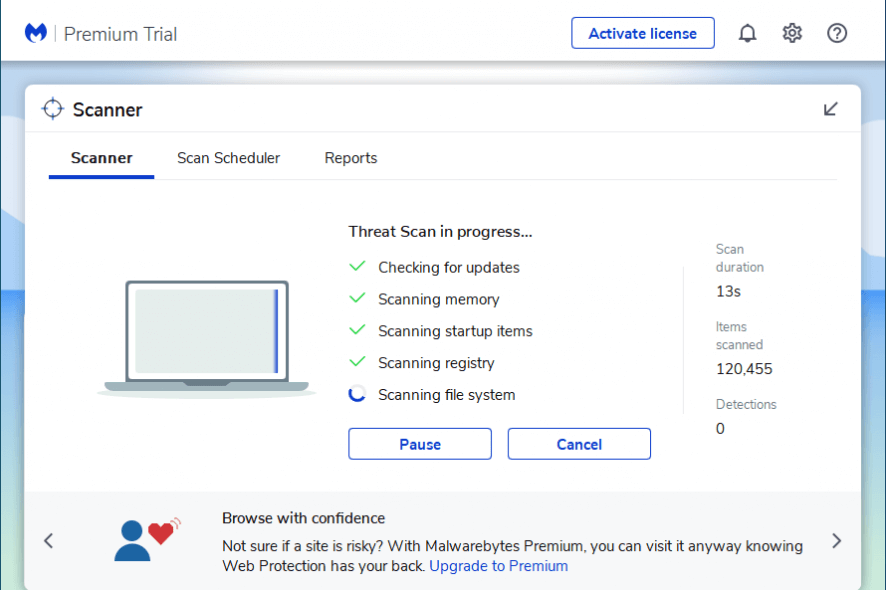Open the notifications bell

pos(747,33)
